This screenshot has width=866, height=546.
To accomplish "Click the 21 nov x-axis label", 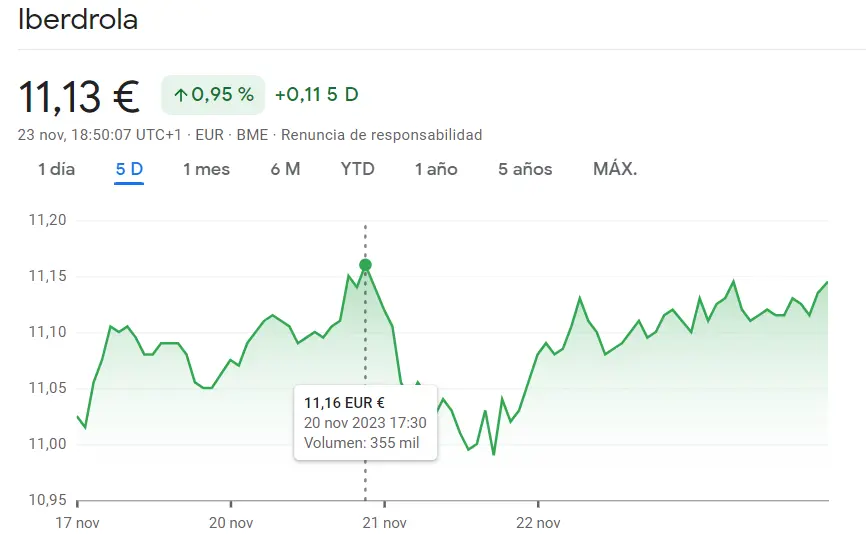I will (x=384, y=523).
